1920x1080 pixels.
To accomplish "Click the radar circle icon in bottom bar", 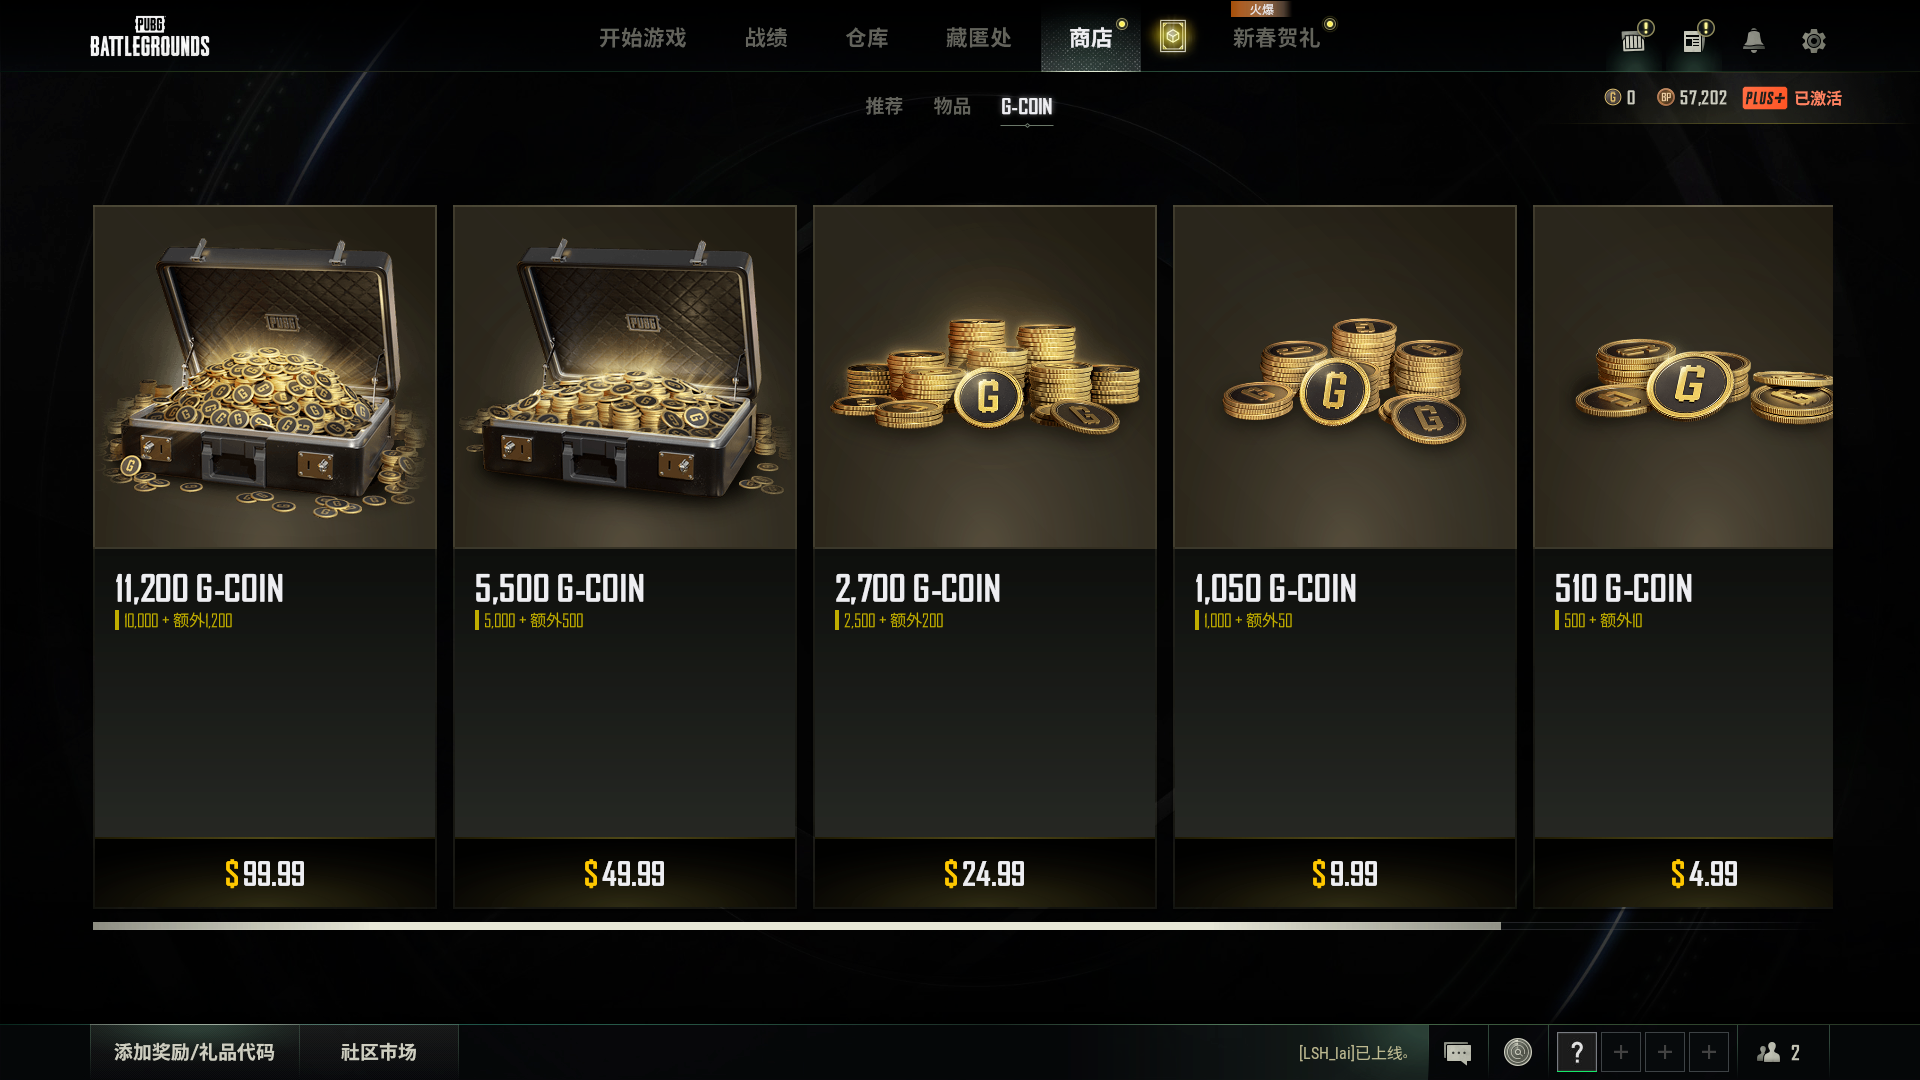I will 1518,1052.
